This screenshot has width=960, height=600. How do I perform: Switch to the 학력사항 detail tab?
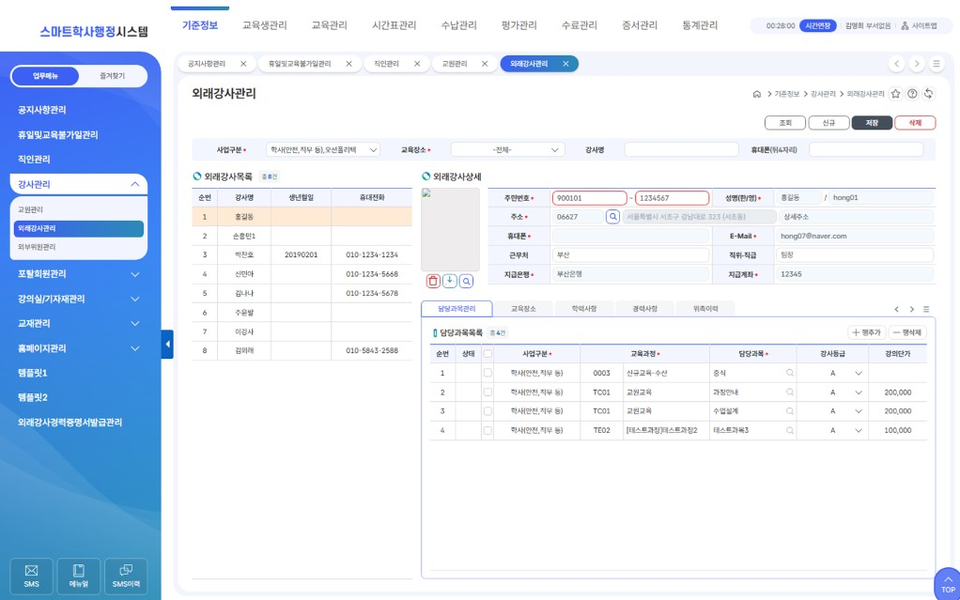coord(584,309)
